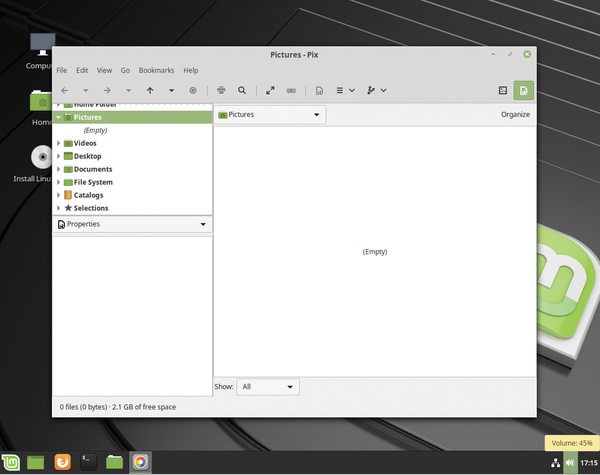The image size is (600, 475).
Task: Open the tools wrench dropdown
Action: (x=377, y=90)
